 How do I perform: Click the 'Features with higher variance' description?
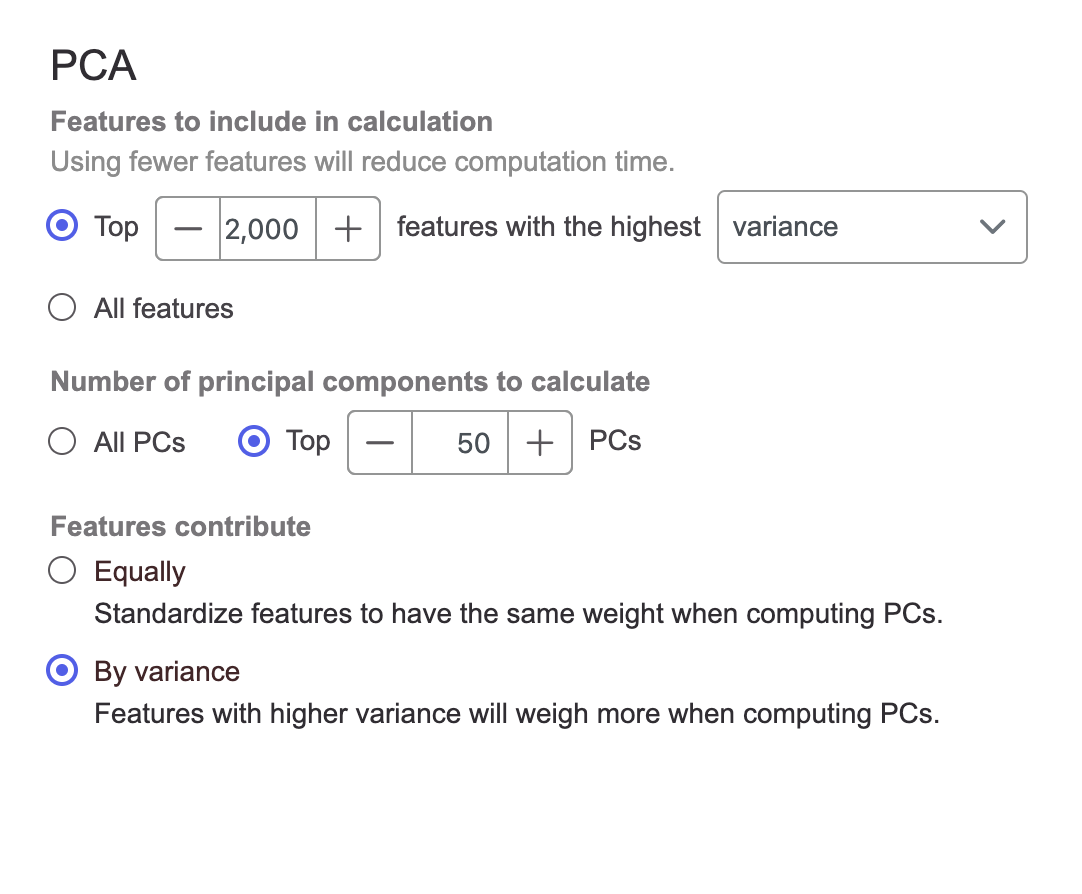coord(516,714)
